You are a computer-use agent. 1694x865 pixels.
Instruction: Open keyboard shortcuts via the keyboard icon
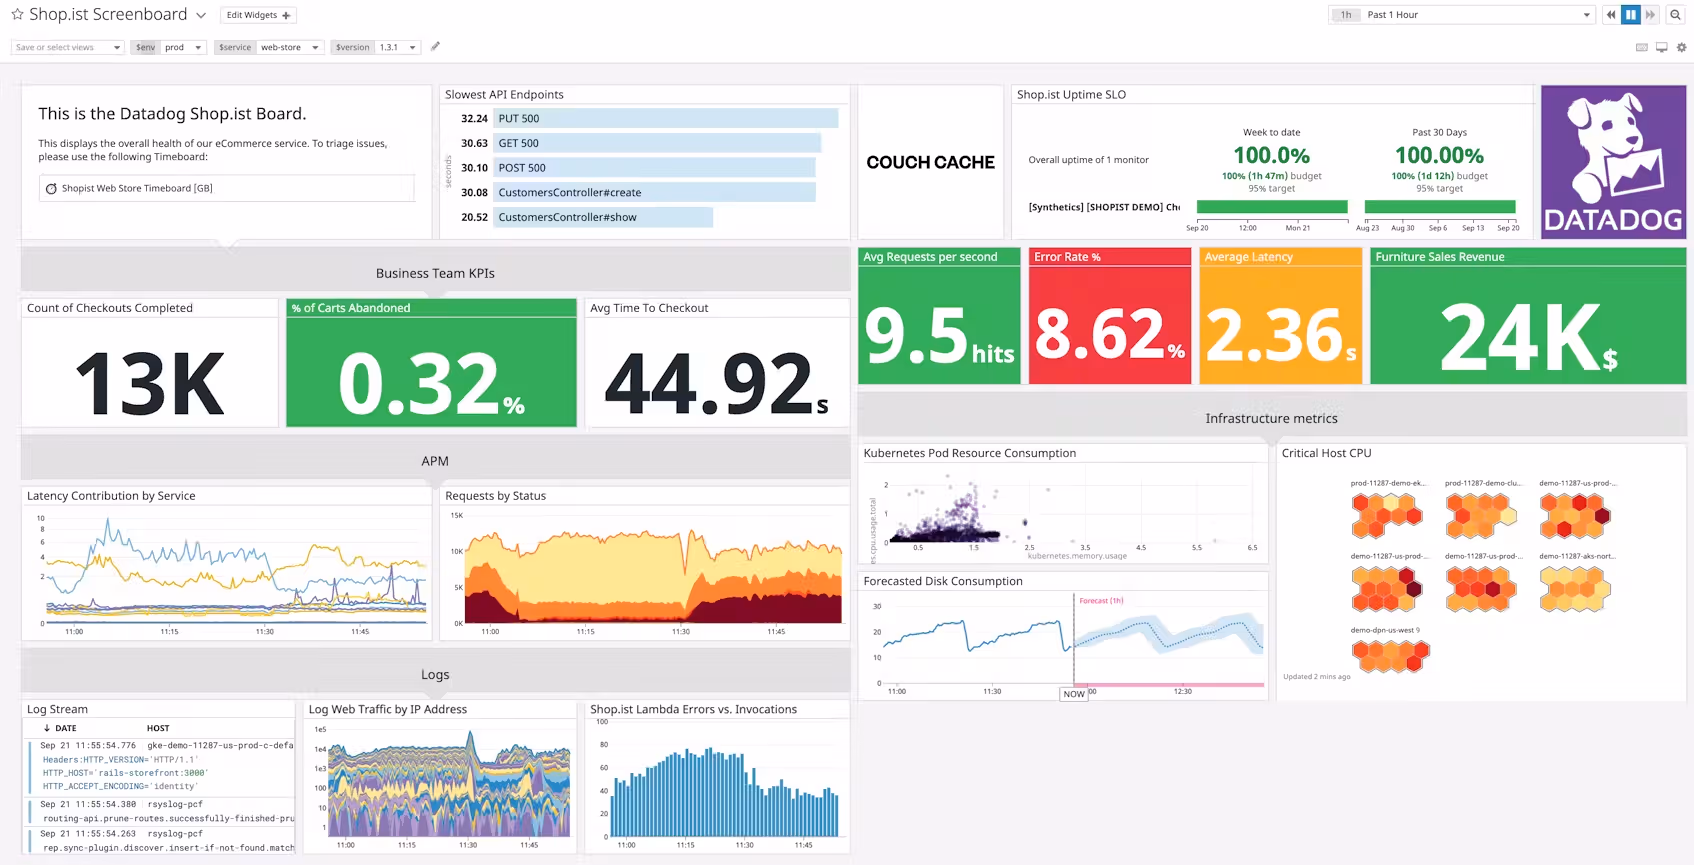coord(1642,47)
